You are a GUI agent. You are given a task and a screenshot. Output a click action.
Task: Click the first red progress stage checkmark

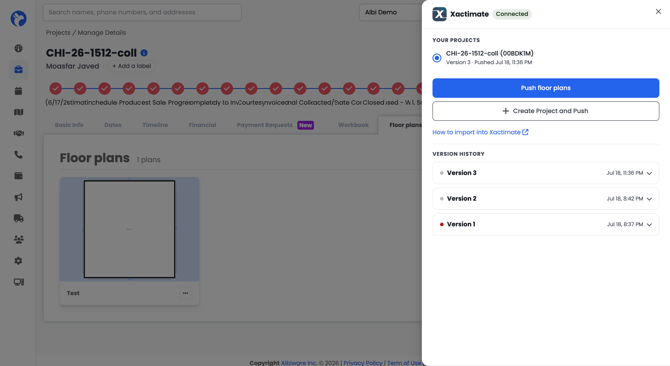click(x=56, y=88)
